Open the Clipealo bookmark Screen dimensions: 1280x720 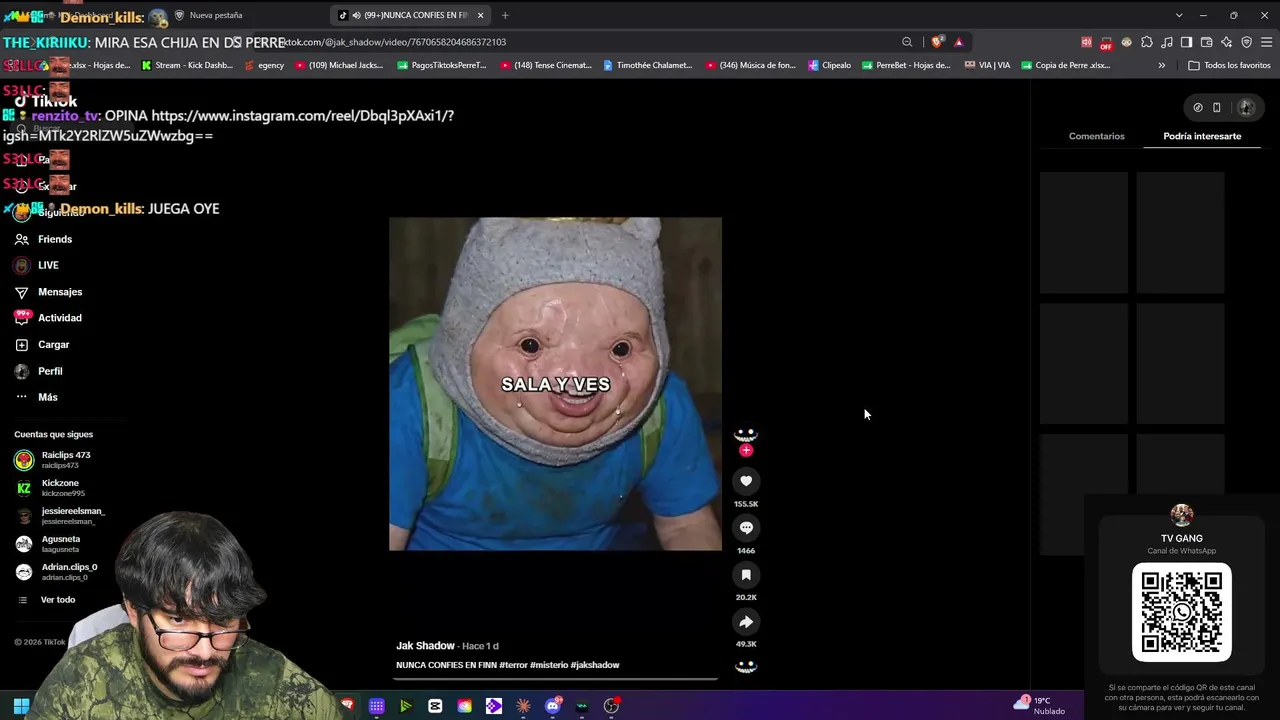pyautogui.click(x=829, y=65)
